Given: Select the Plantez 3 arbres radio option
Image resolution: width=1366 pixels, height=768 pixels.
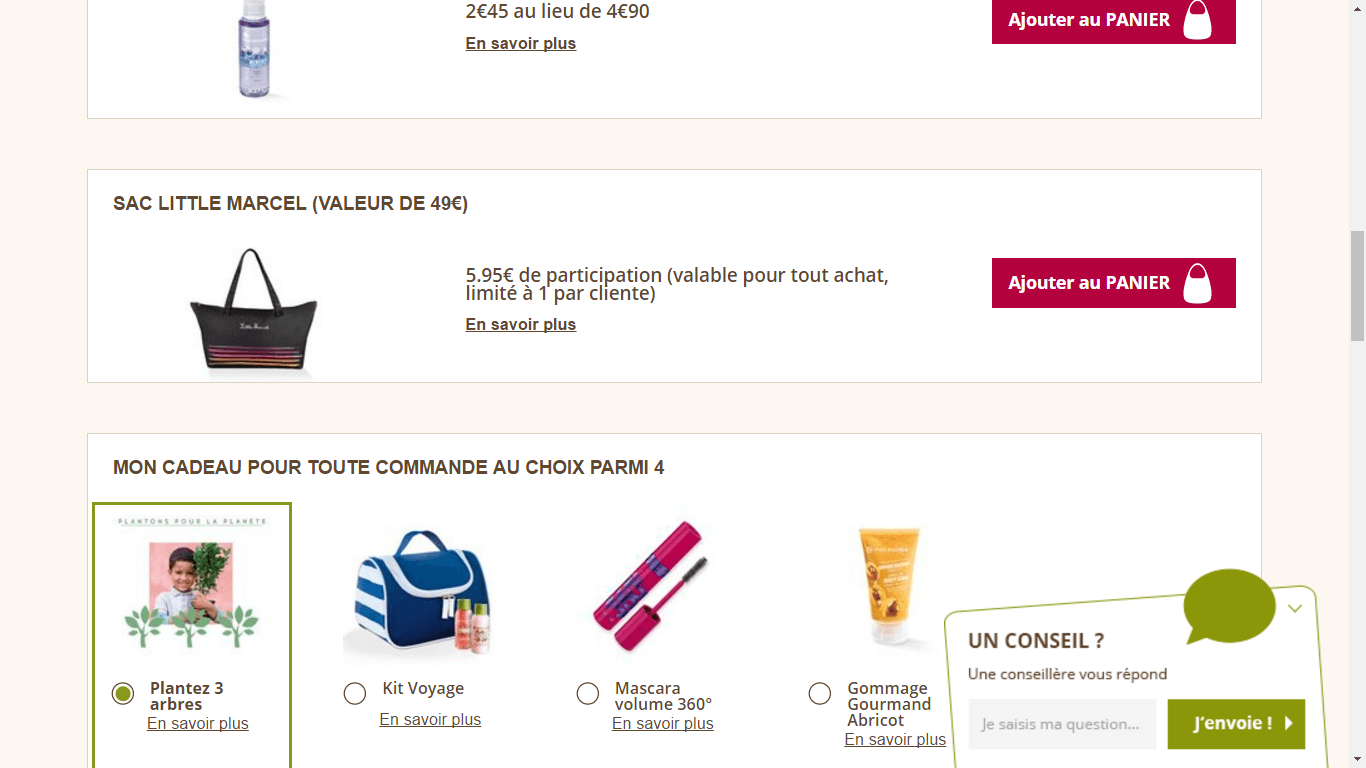Looking at the screenshot, I should (123, 694).
